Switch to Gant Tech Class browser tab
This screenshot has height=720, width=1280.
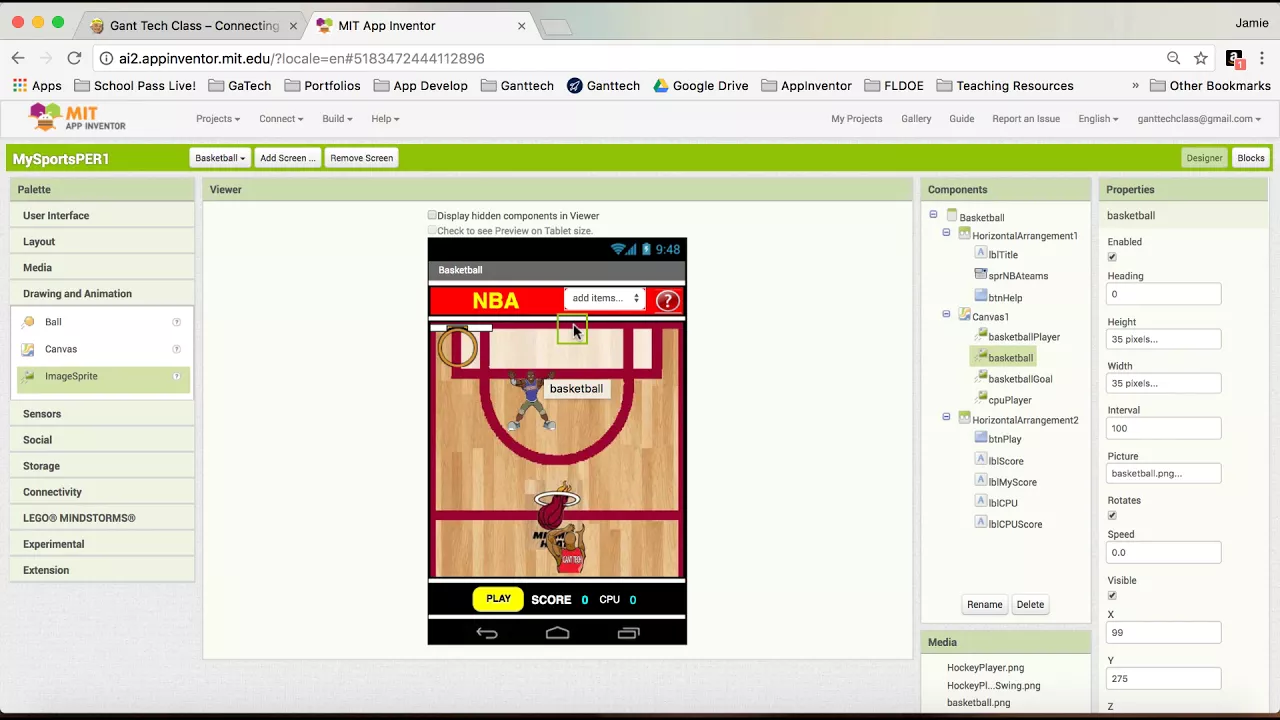tap(193, 25)
